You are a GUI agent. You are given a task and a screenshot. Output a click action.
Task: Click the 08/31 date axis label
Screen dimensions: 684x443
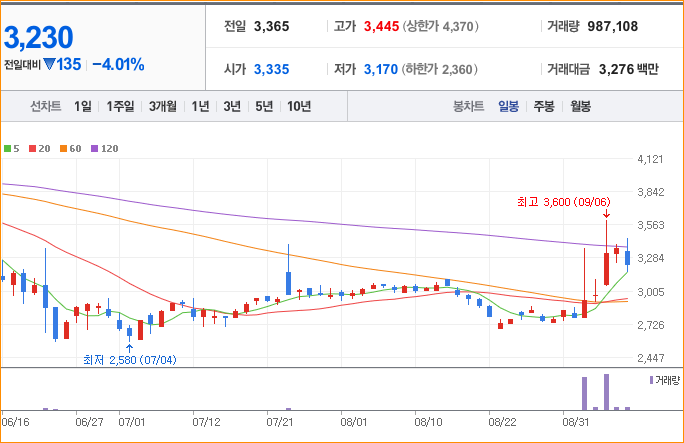576,422
